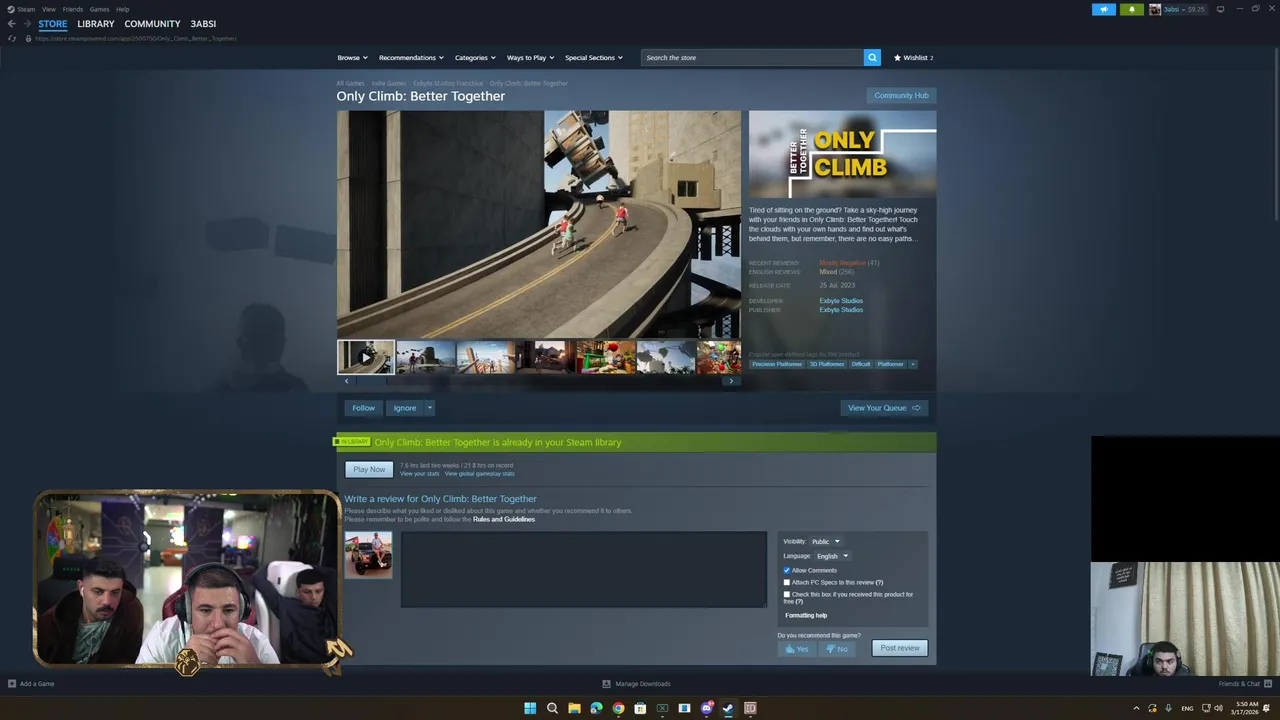
Task: Play the trailer video thumbnail
Action: point(366,357)
